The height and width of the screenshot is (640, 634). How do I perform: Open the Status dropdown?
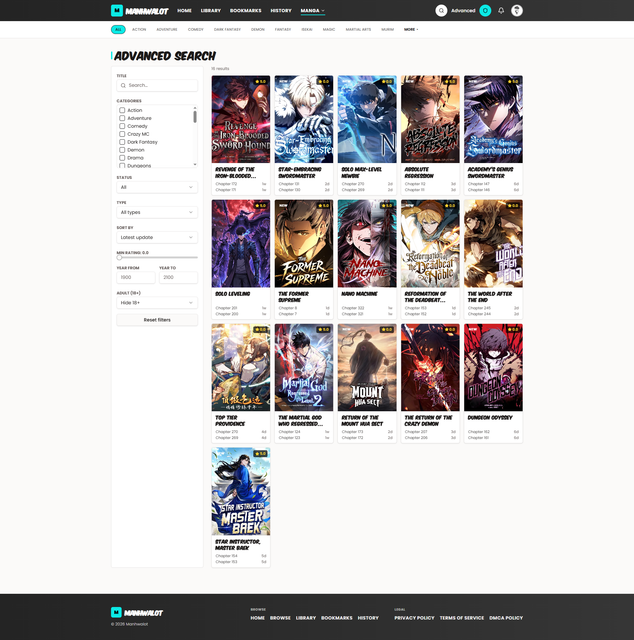(157, 187)
